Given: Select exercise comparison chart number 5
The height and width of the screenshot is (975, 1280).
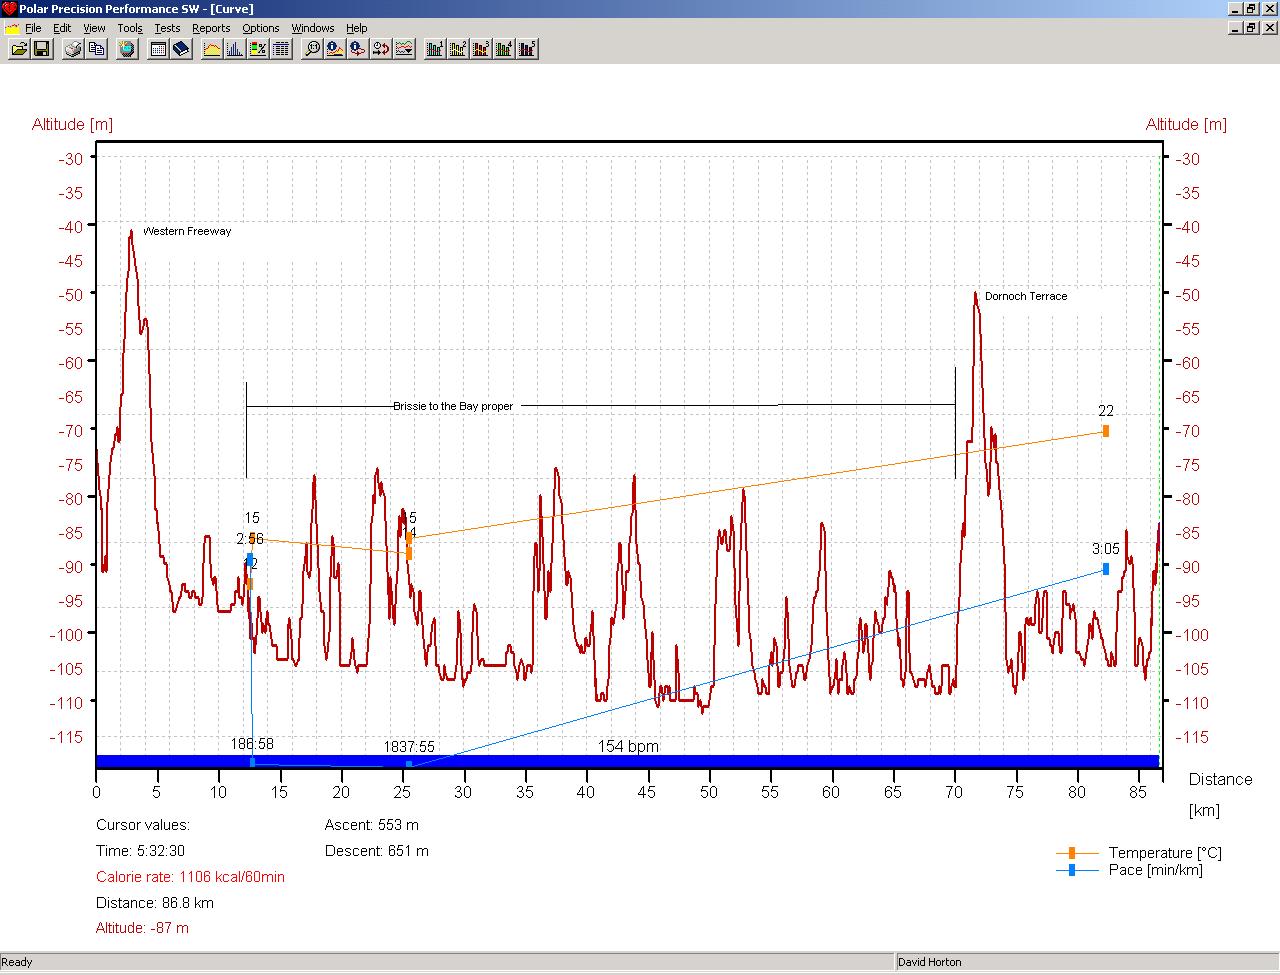Looking at the screenshot, I should 527,49.
